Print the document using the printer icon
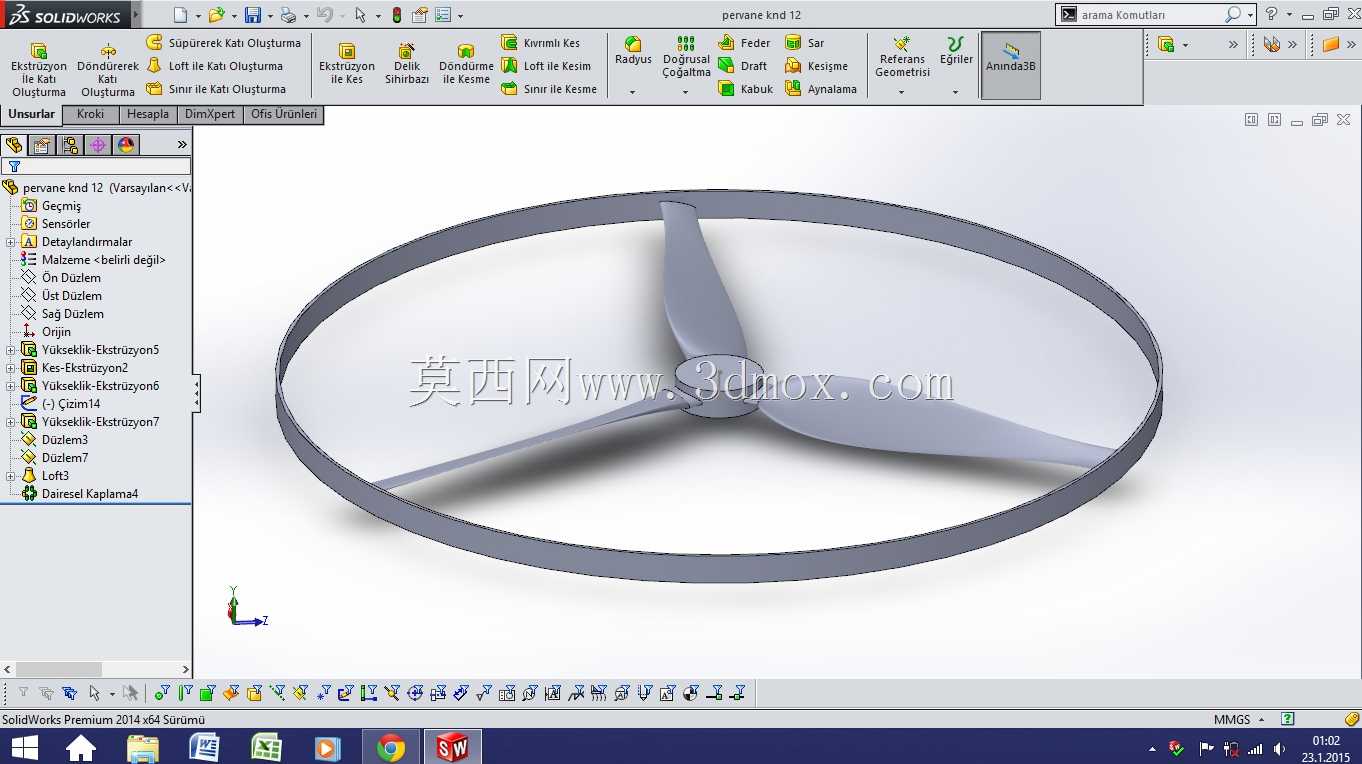The image size is (1362, 764). (x=288, y=15)
